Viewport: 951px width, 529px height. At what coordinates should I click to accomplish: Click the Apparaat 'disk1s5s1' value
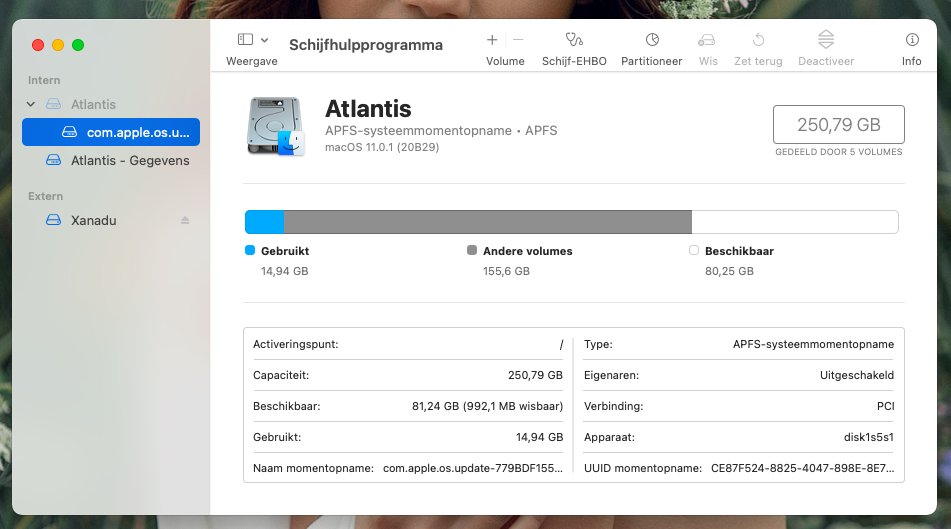coord(869,437)
